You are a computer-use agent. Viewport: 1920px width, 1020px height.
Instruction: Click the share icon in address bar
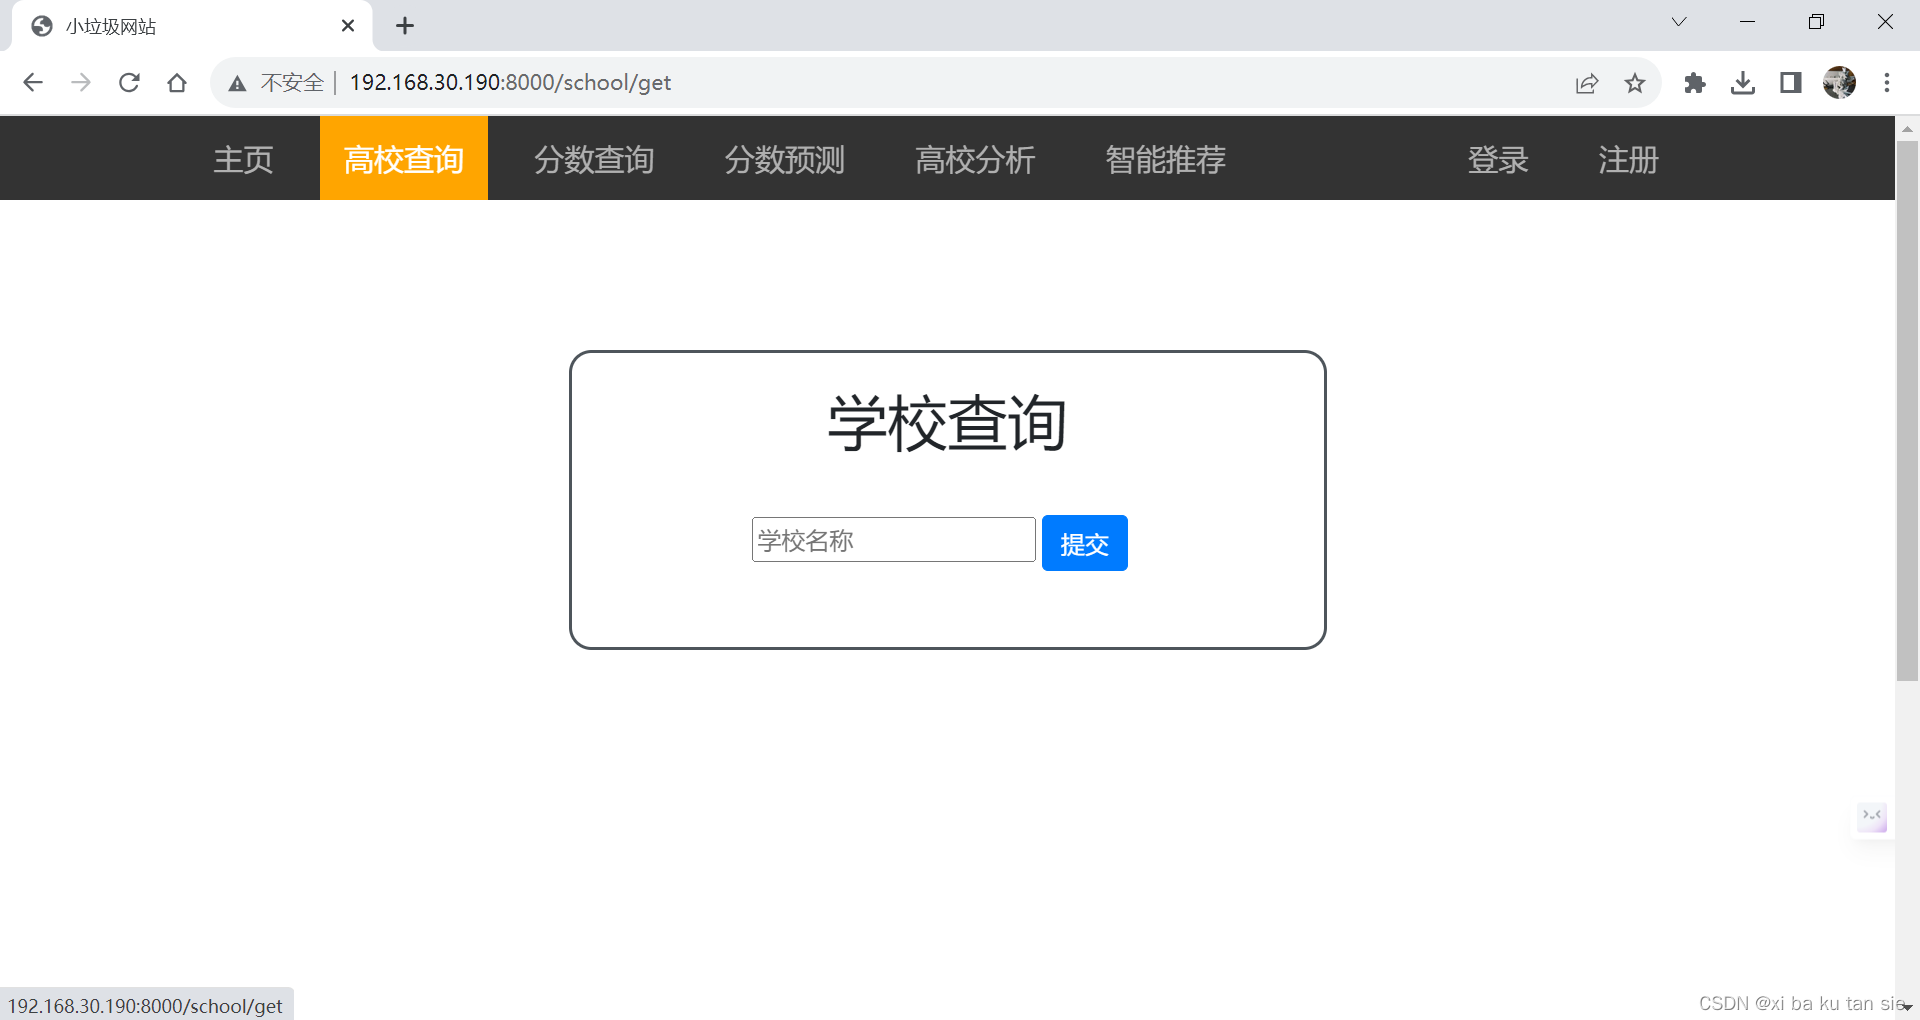point(1588,83)
